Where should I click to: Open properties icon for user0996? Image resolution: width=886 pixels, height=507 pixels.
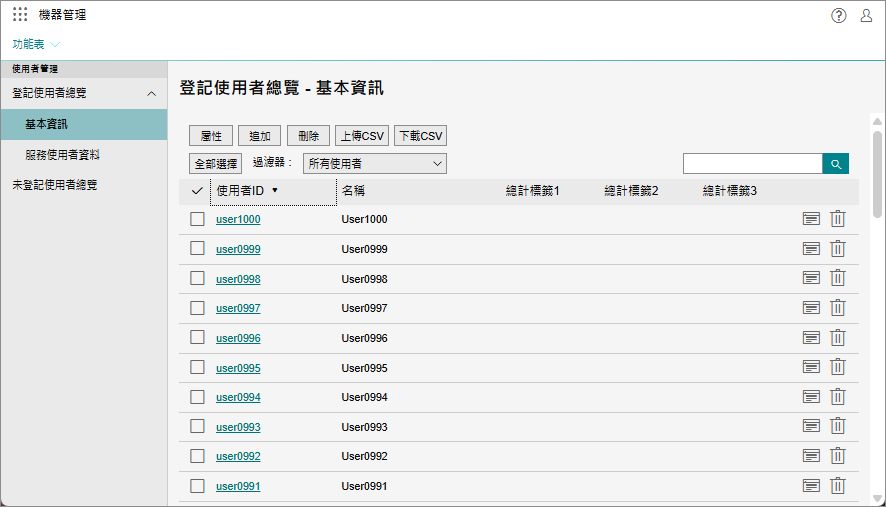pyautogui.click(x=811, y=338)
